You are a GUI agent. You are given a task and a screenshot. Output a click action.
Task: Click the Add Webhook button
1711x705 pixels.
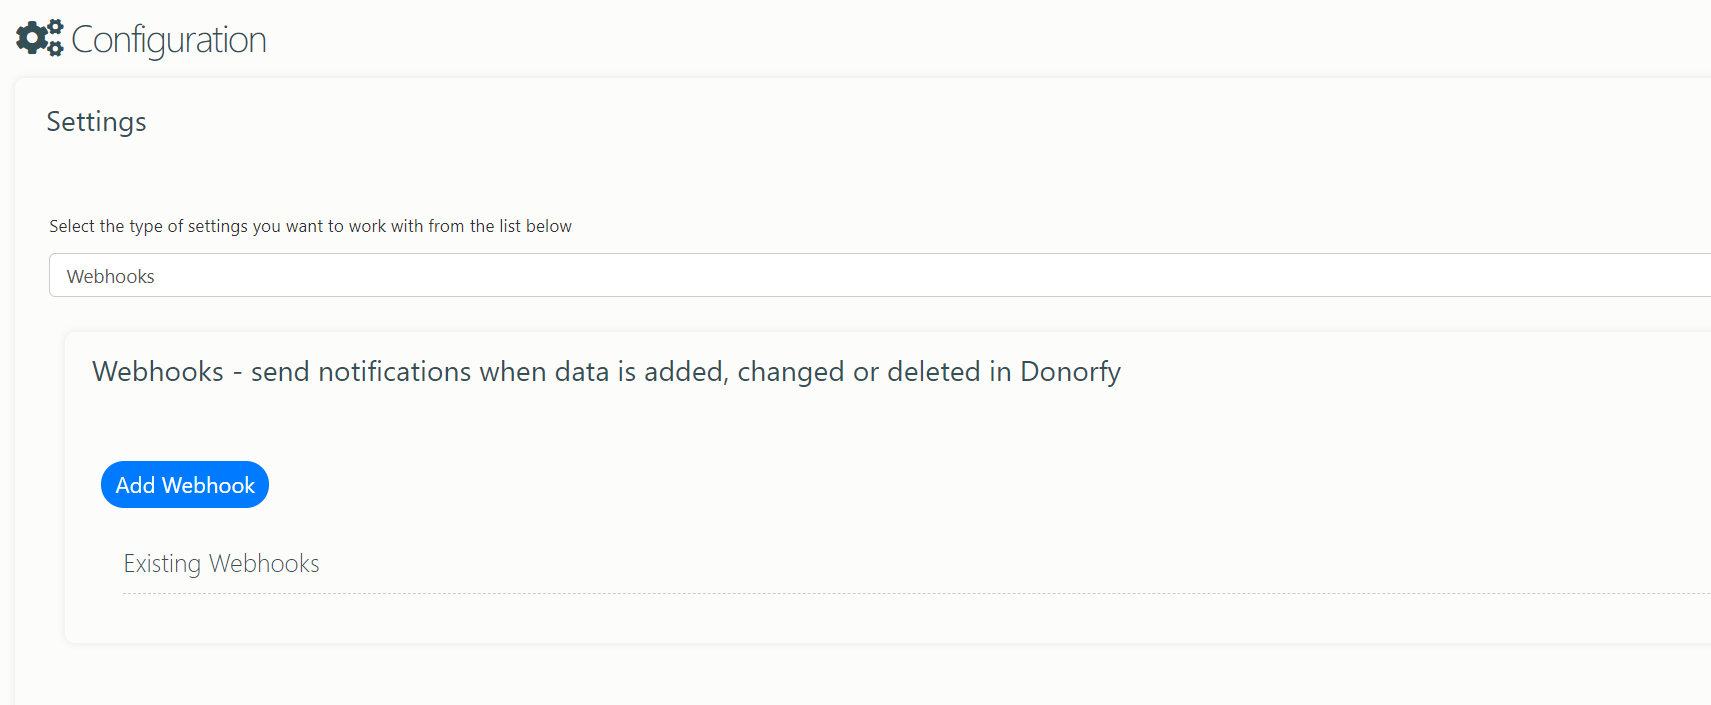185,485
